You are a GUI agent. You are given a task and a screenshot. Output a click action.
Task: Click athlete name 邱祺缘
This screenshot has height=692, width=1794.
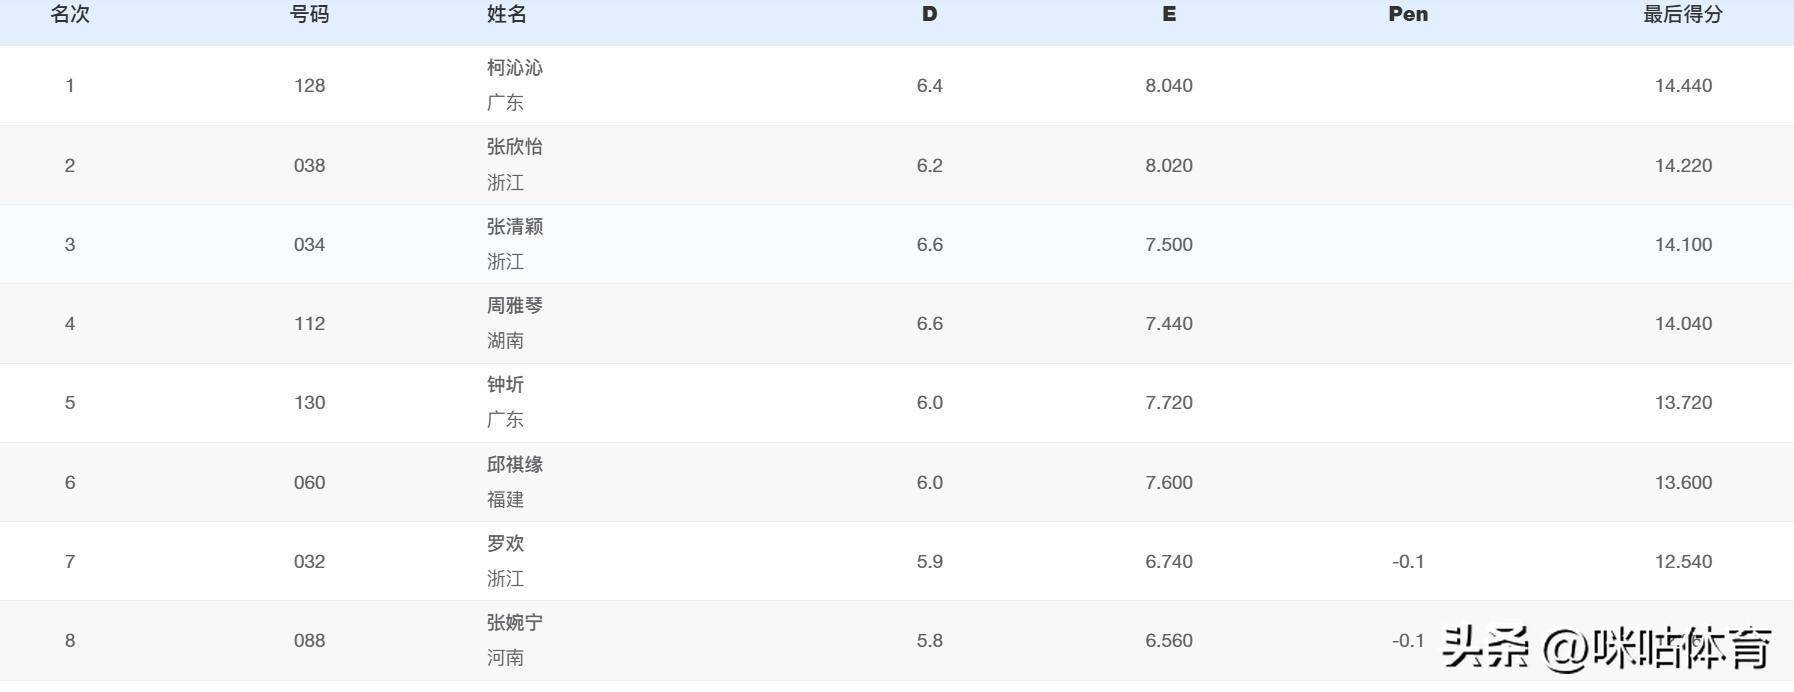tap(514, 465)
